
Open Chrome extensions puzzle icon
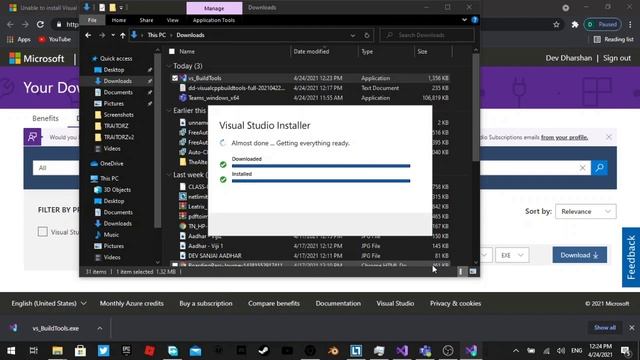[575, 24]
